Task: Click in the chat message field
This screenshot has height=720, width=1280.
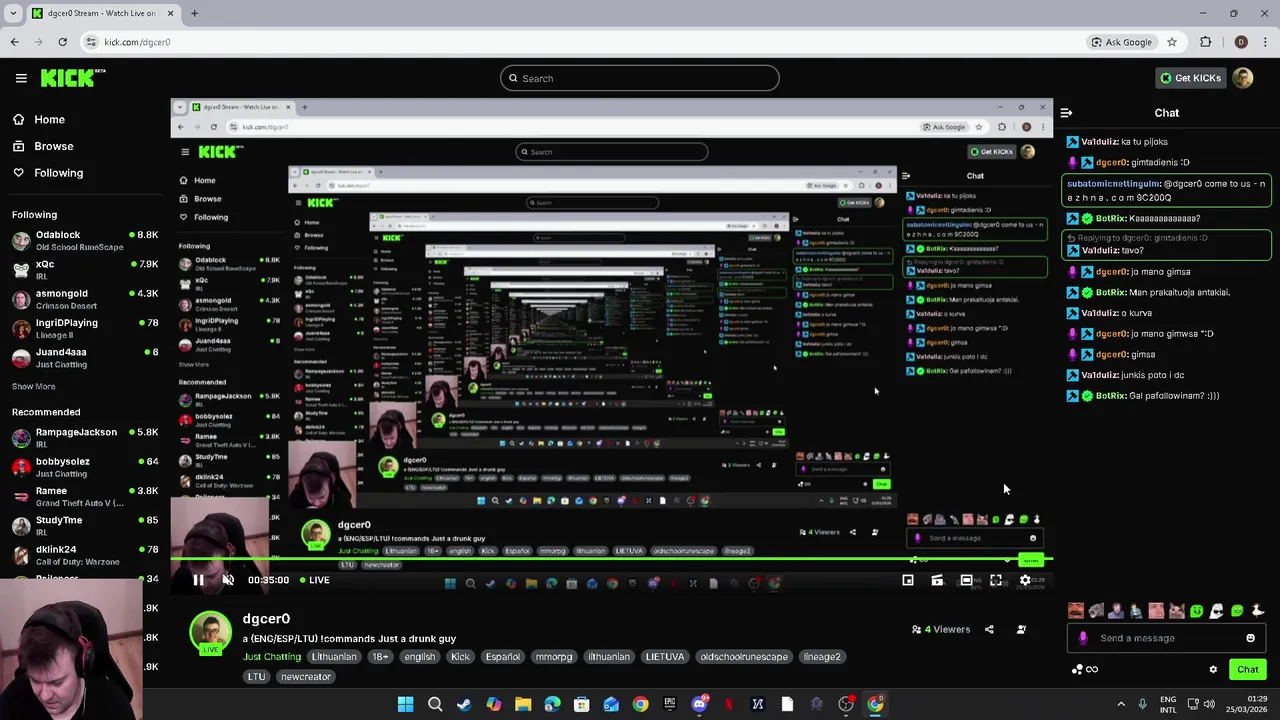Action: [1166, 638]
